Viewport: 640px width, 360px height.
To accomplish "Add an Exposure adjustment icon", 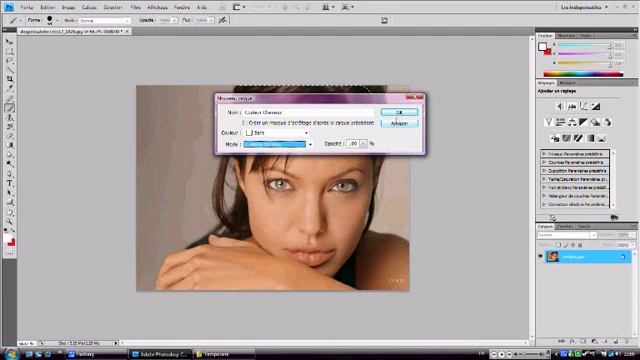I will click(596, 107).
